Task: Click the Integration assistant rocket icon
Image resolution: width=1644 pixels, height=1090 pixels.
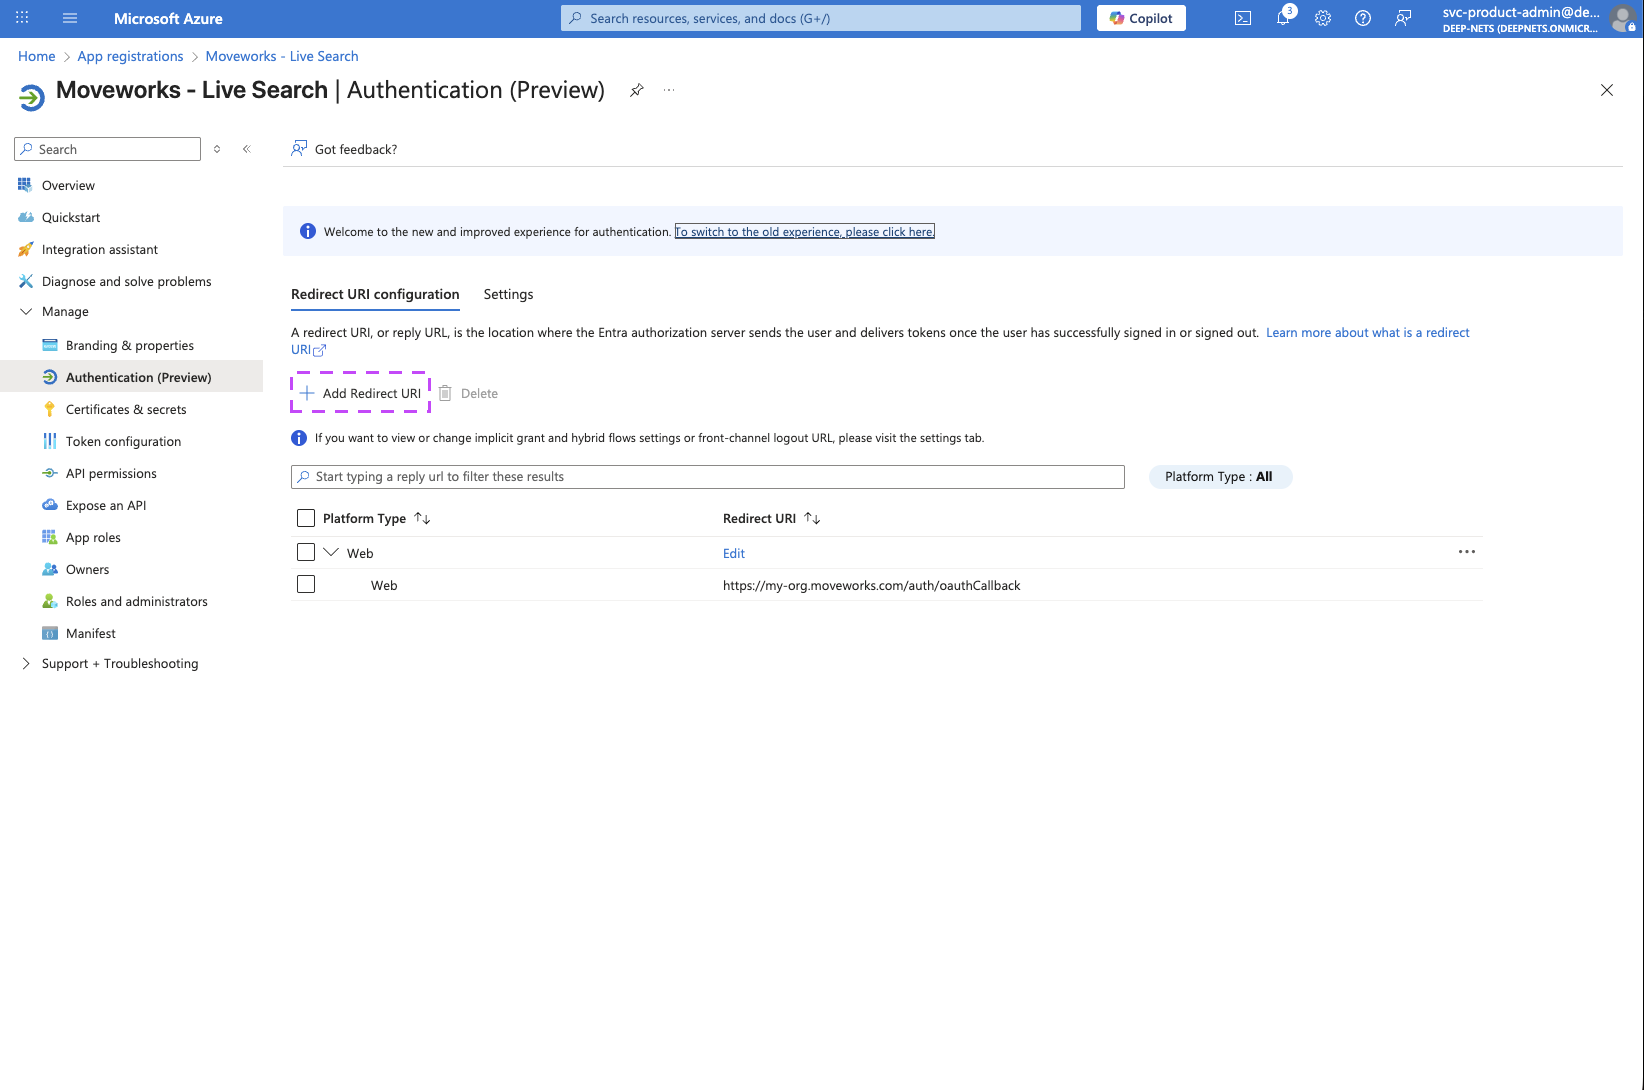Action: pos(25,249)
